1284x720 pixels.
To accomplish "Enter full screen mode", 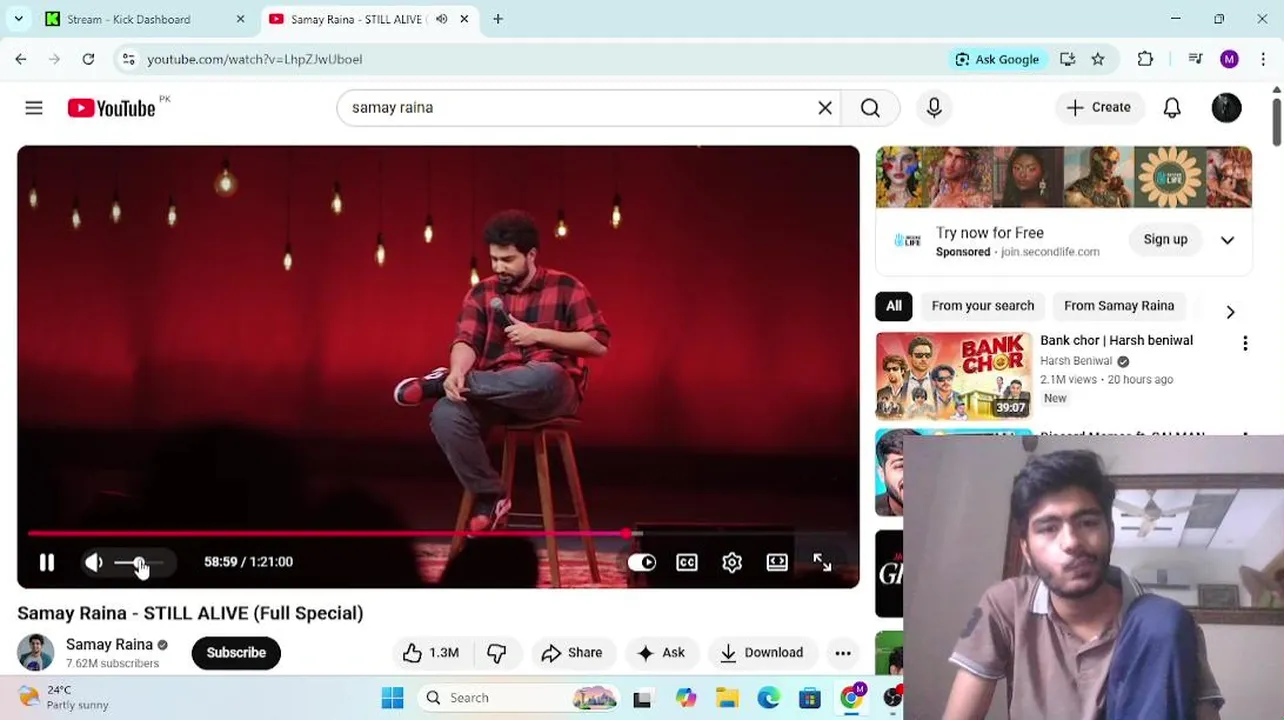I will (822, 562).
